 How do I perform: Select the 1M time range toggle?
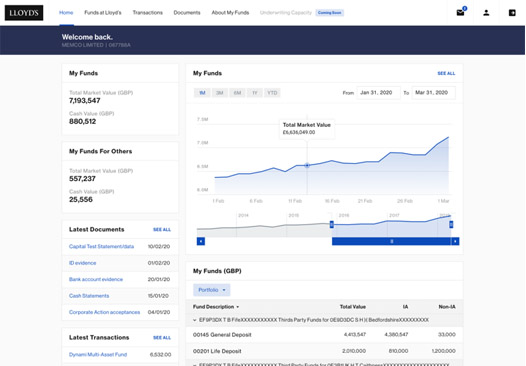202,93
